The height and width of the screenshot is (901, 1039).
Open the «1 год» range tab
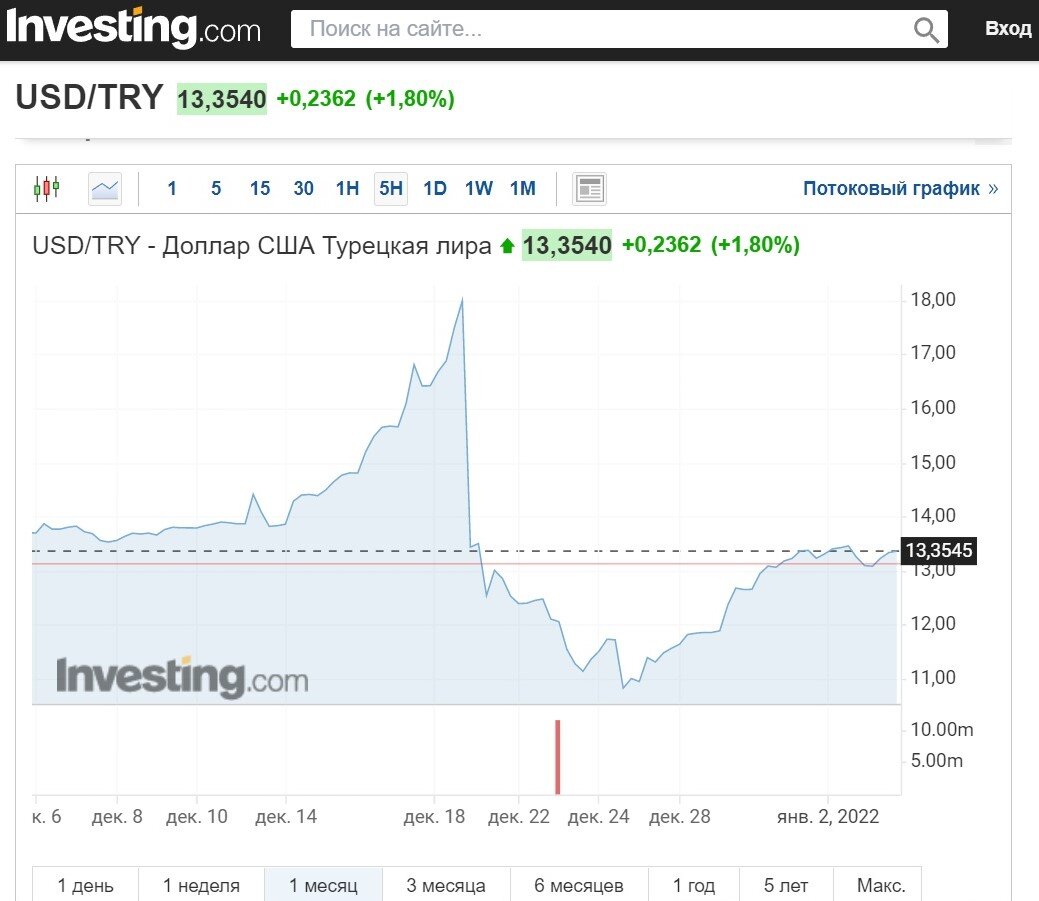coord(694,885)
